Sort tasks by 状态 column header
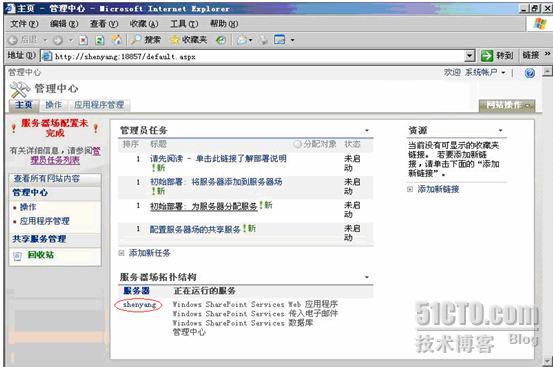Image resolution: width=553 pixels, height=367 pixels. tap(352, 144)
